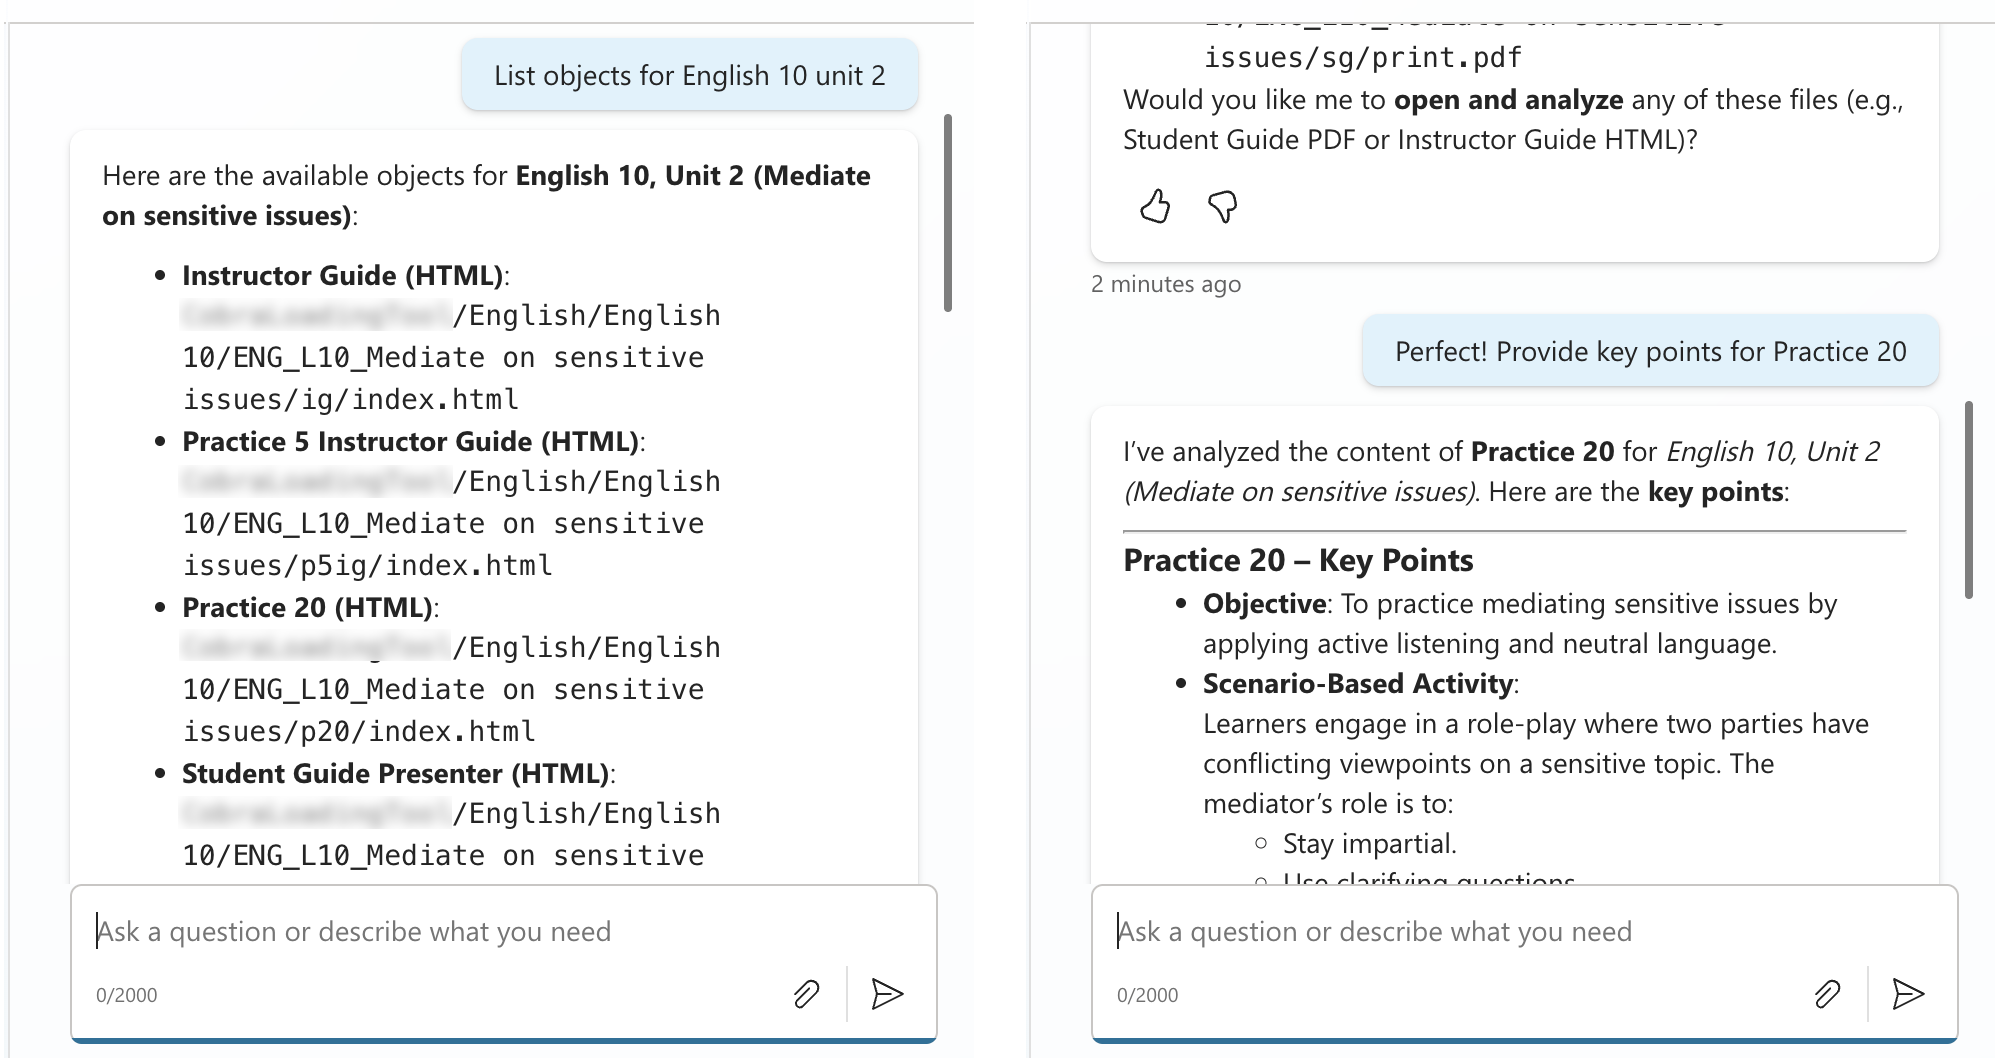Click the right chat panel scrollbar thumb
Screen dimensions: 1995x1058
pos(1969,500)
